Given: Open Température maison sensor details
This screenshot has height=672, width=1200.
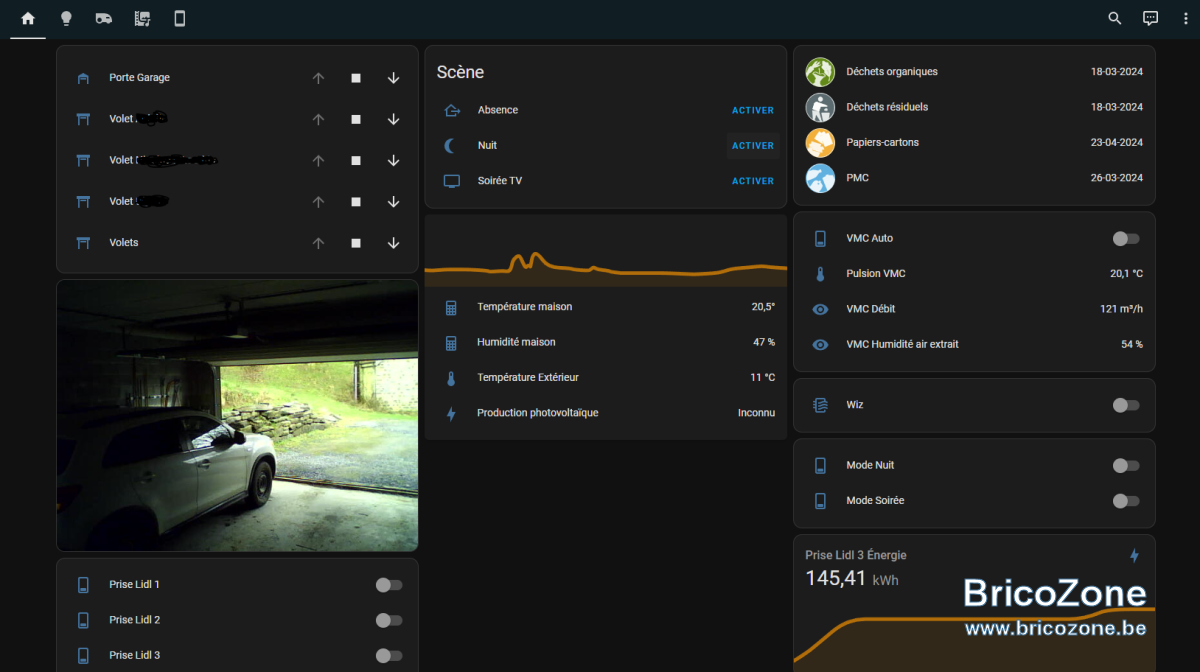Looking at the screenshot, I should click(606, 307).
